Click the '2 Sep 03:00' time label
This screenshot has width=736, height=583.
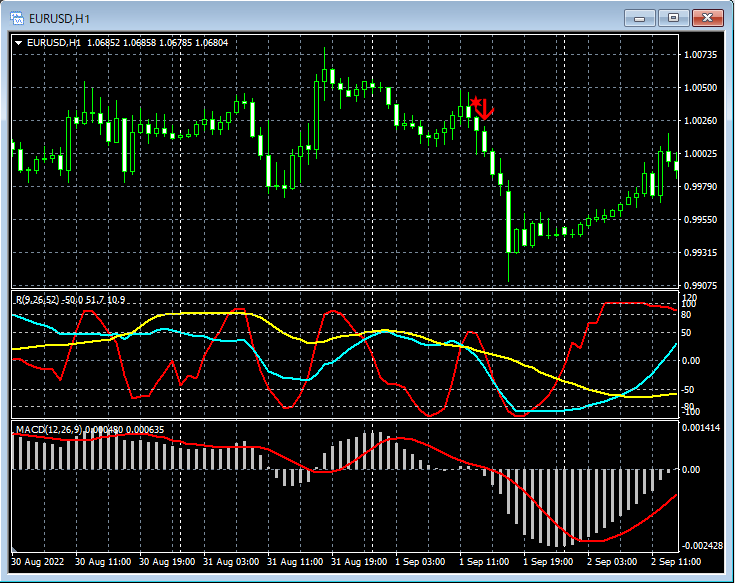pyautogui.click(x=612, y=562)
